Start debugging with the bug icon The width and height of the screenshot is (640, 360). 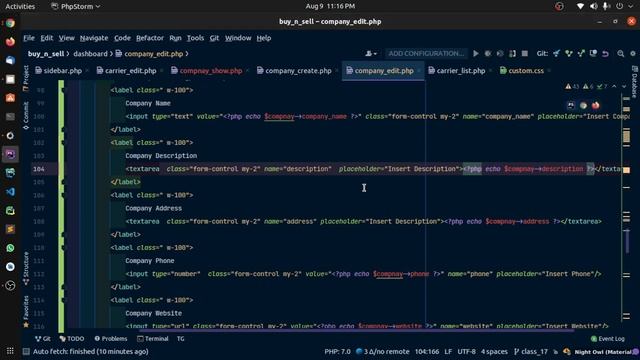(488, 53)
